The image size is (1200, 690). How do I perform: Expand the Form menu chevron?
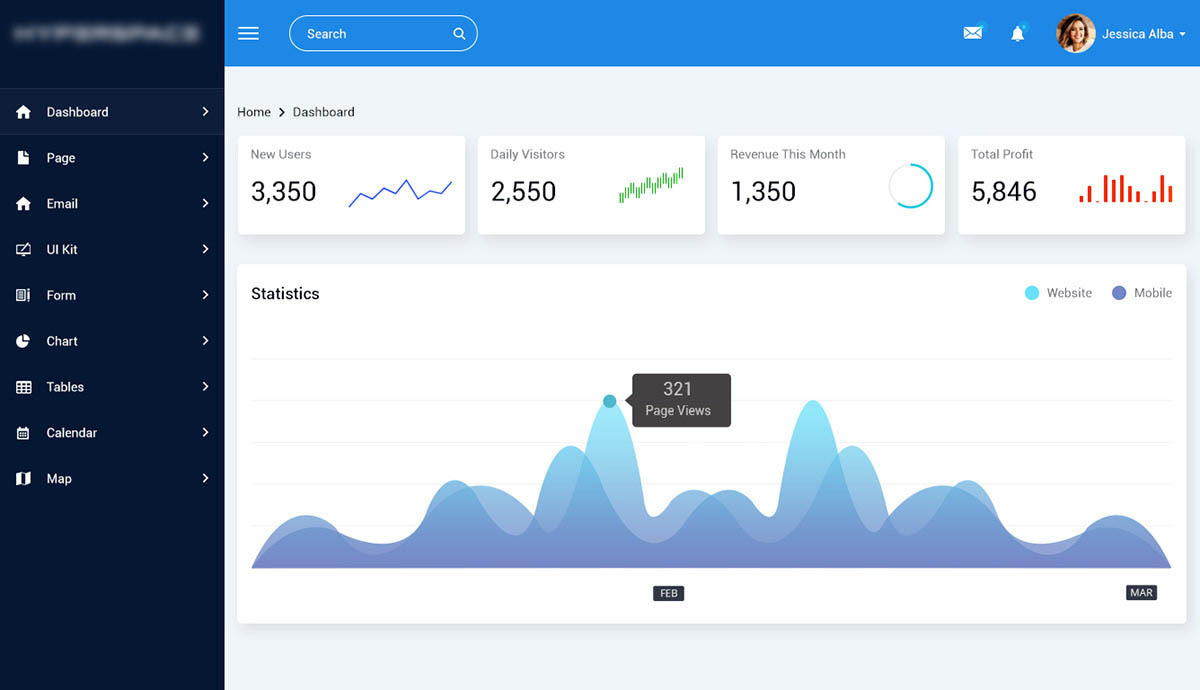click(205, 295)
